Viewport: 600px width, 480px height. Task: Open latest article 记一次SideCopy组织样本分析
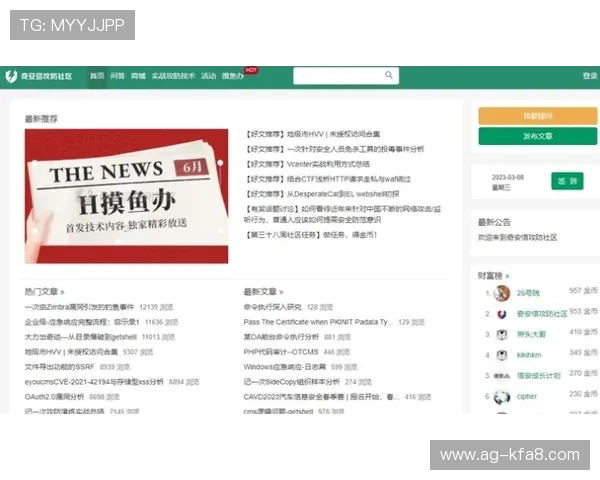(x=292, y=382)
